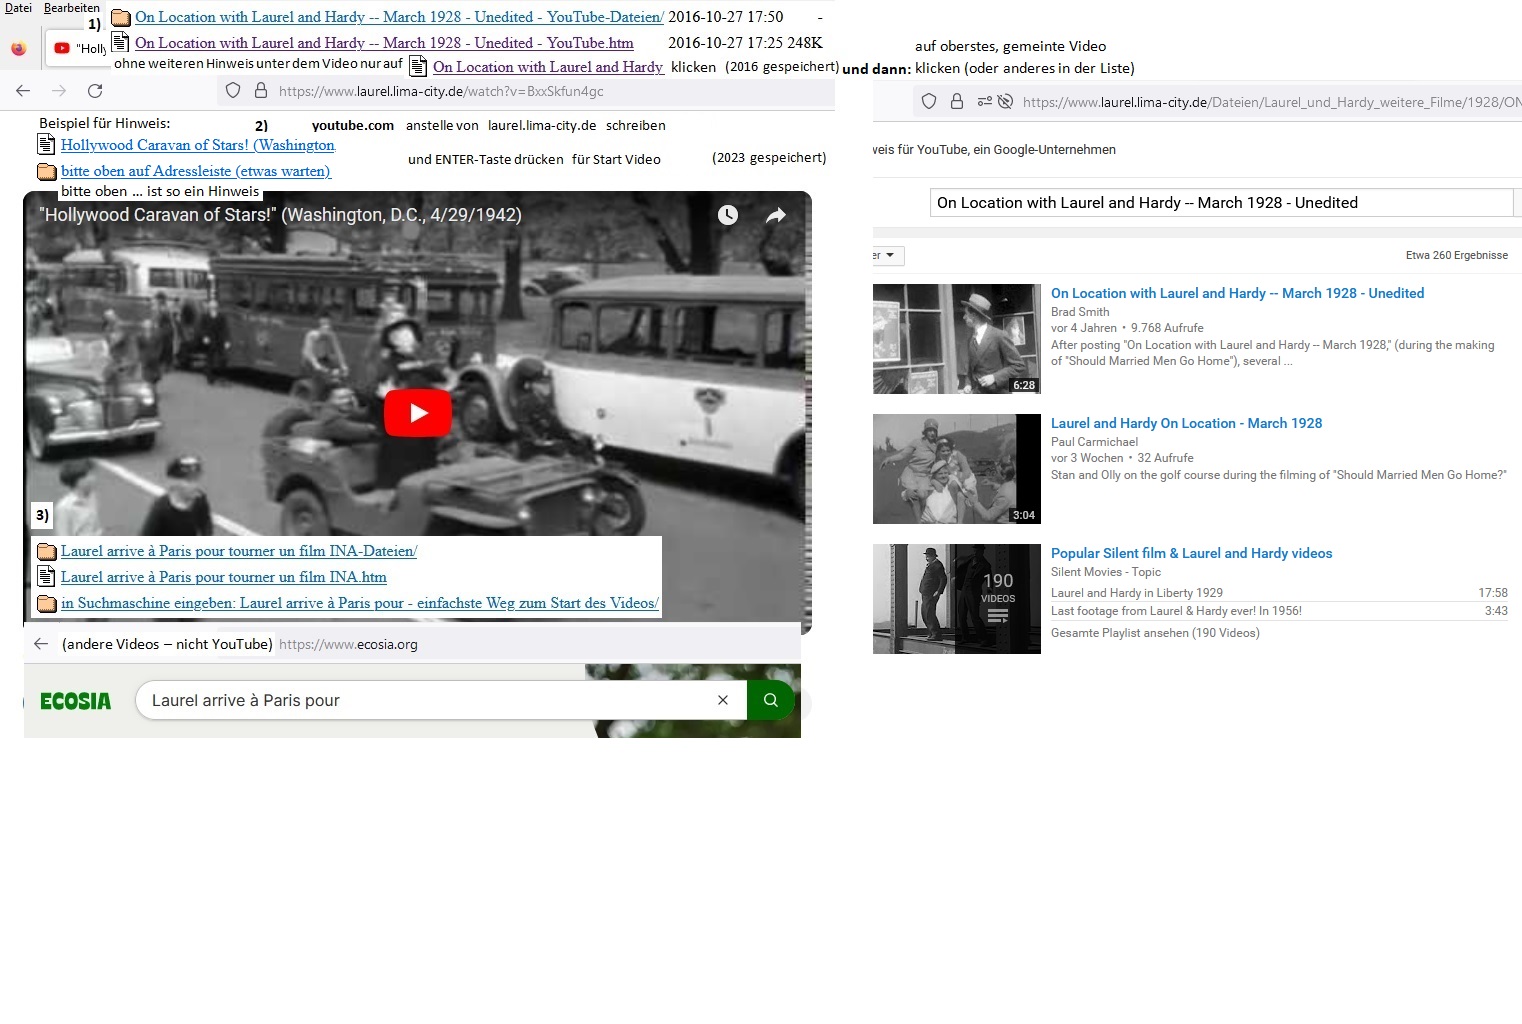Screen dimensions: 1522x1024
Task: Click the Firefox icon in the tab bar
Action: click(x=18, y=48)
